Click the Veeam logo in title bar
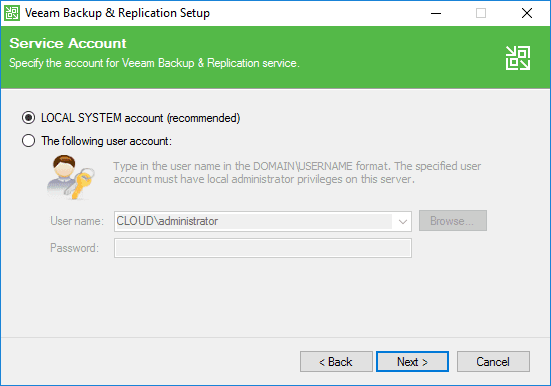 point(12,13)
